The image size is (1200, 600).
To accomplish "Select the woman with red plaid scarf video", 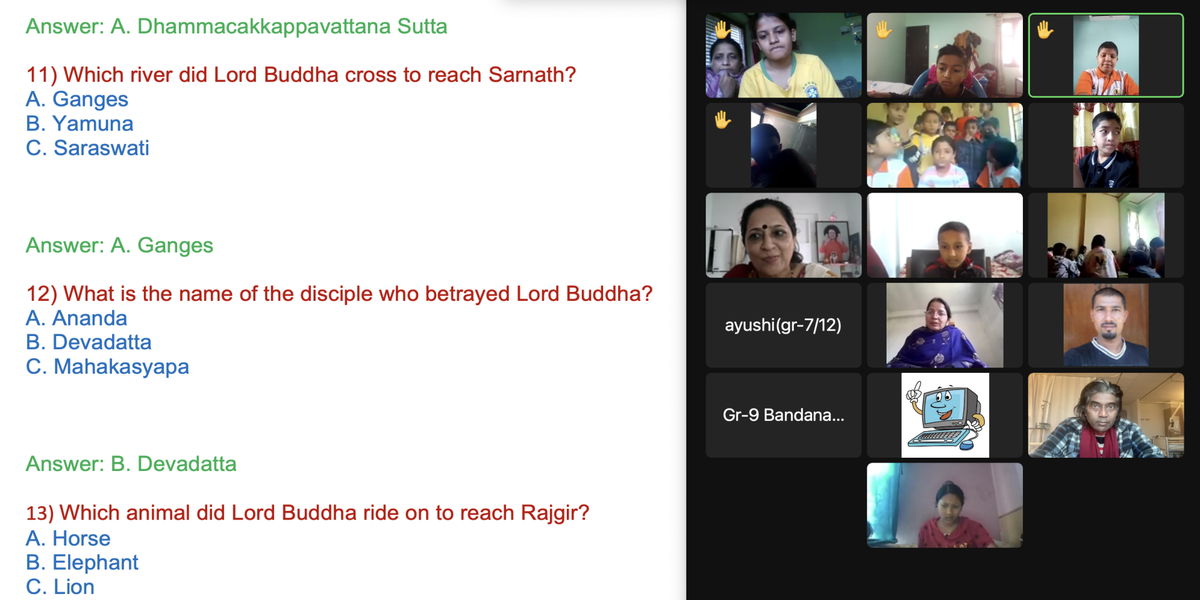I will [x=1106, y=415].
